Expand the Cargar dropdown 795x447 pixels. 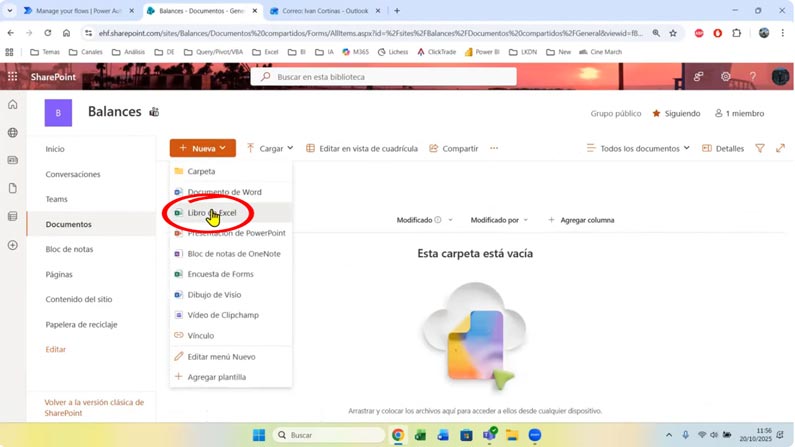(270, 148)
